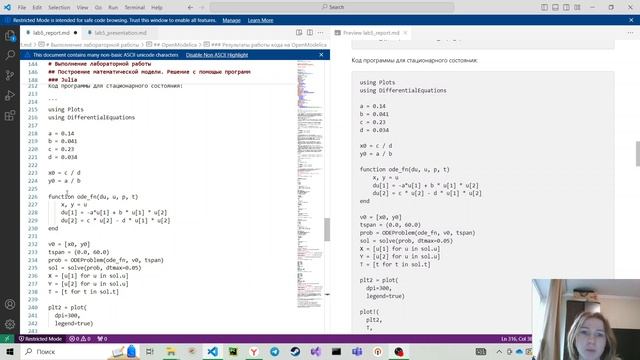Viewport: 640px width, 360px height.
Task: Click the remote window indicator in status bar
Action: tap(7, 339)
